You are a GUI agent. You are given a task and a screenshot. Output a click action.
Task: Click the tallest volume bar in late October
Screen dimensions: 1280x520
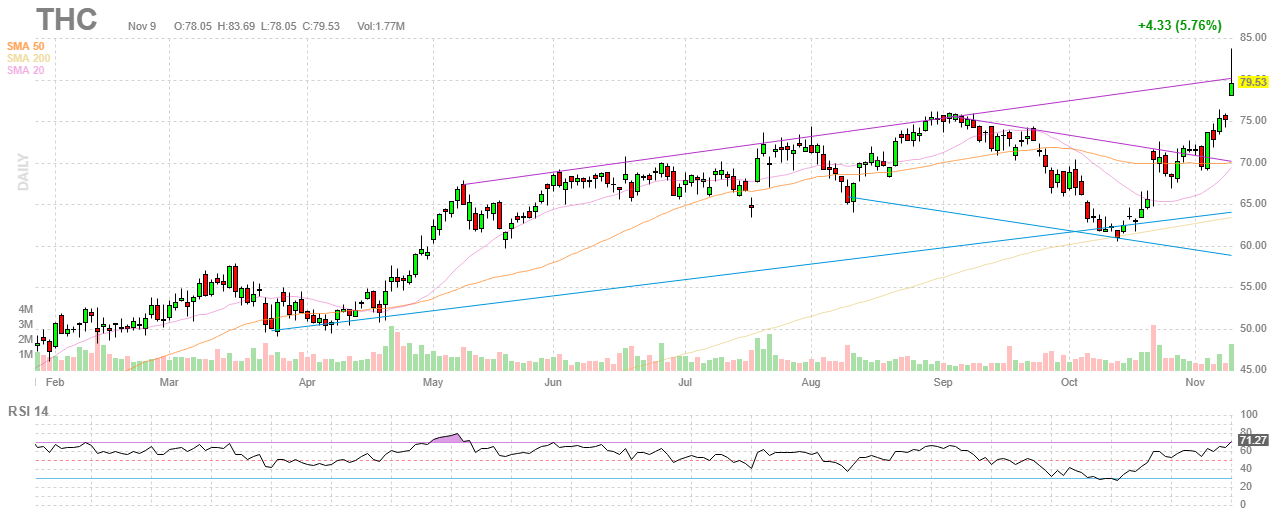click(1153, 348)
